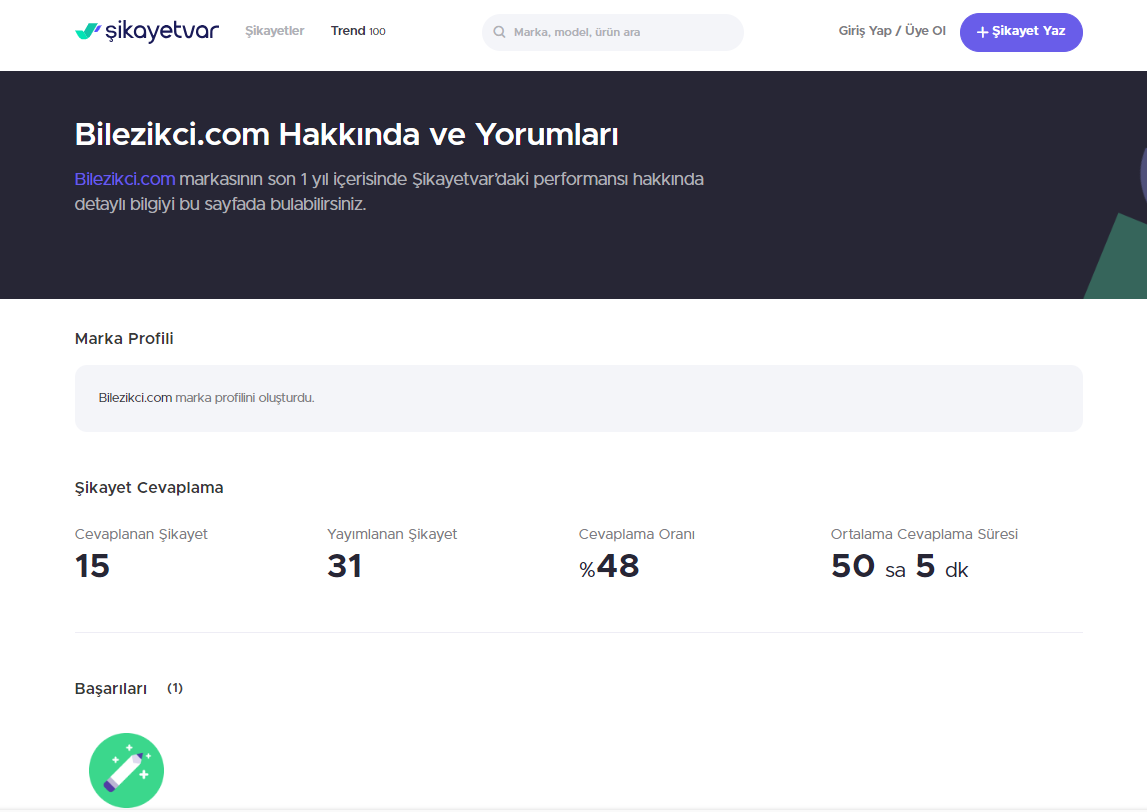The width and height of the screenshot is (1147, 812).
Task: Open the Şikayetvar logo homepage
Action: pyautogui.click(x=147, y=31)
